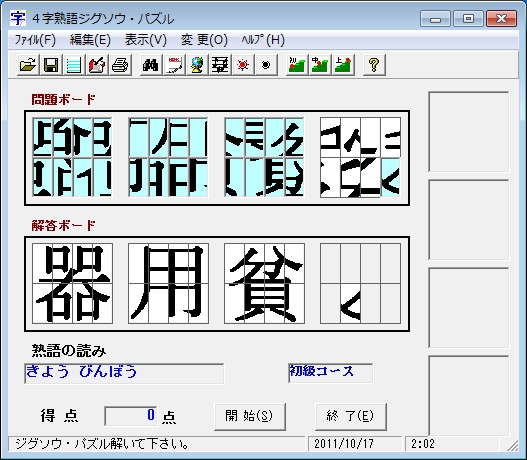527x460 pixels.
Task: Click the black kanji character toolbar icon
Action: (220, 65)
